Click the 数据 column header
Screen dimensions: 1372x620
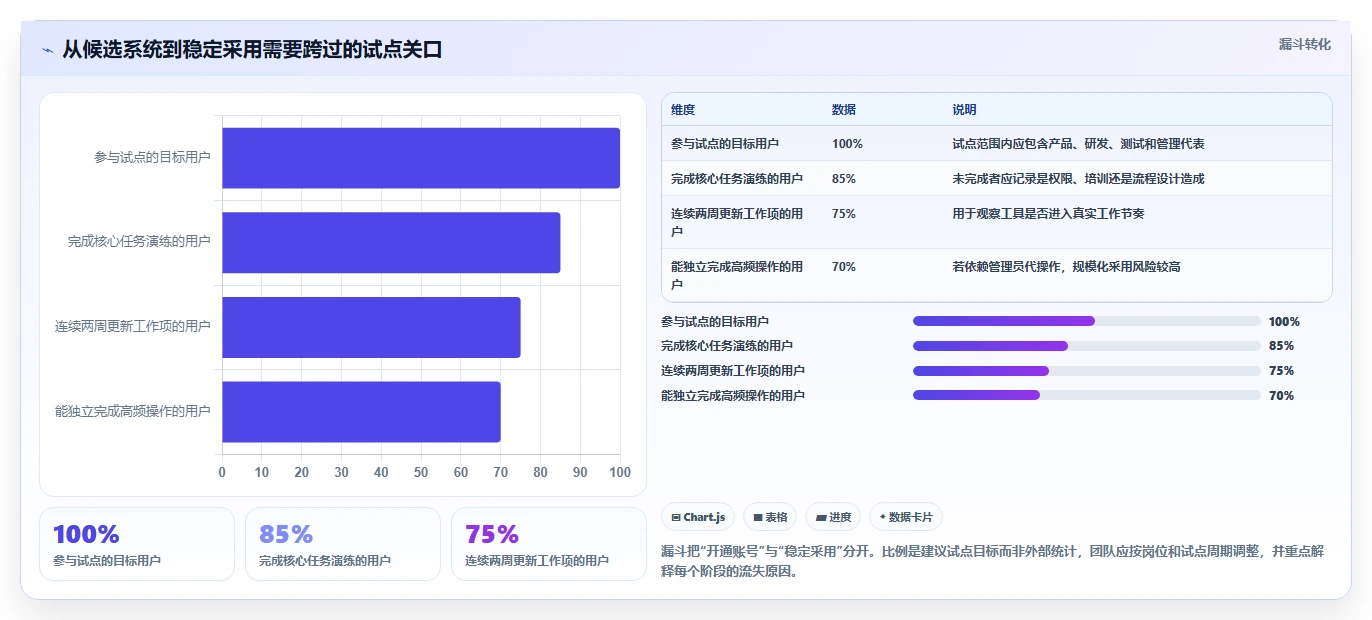pyautogui.click(x=844, y=110)
